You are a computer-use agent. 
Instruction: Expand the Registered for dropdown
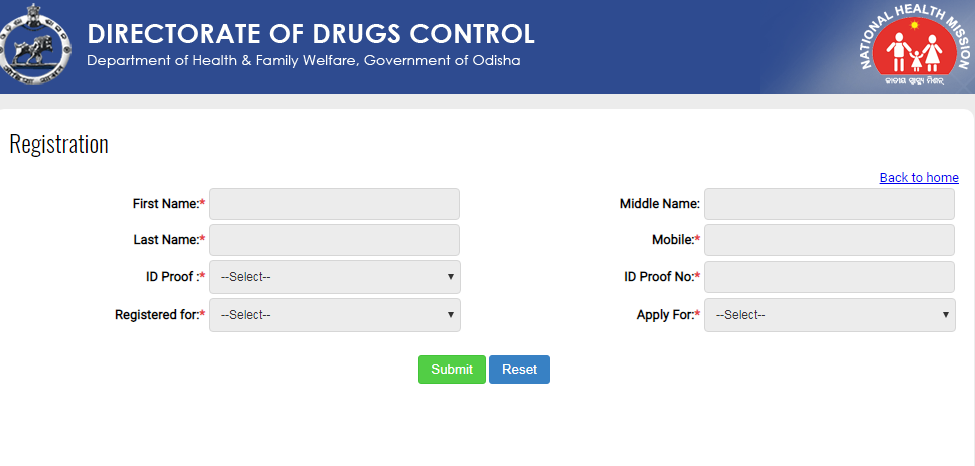point(334,315)
